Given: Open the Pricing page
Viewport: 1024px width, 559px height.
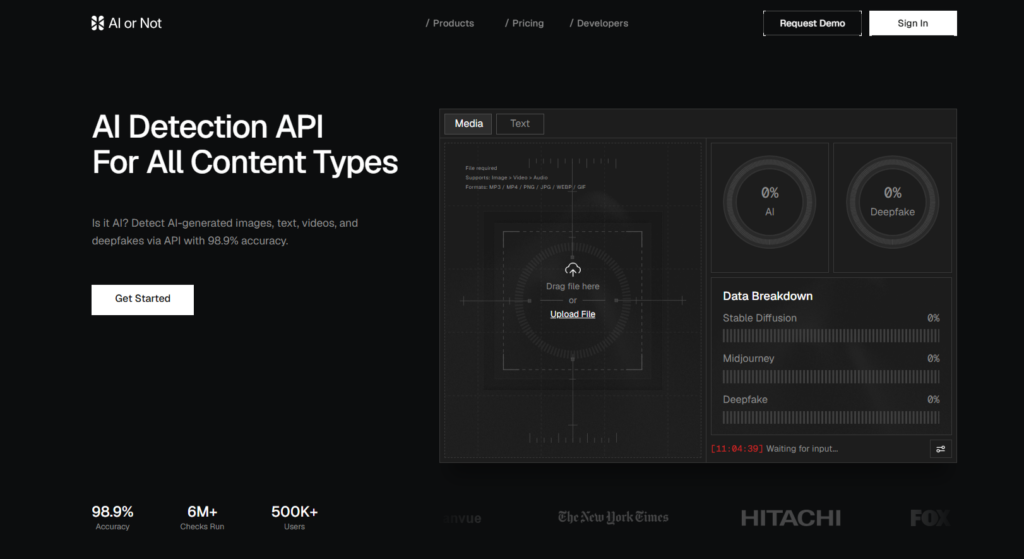Looking at the screenshot, I should 524,24.
